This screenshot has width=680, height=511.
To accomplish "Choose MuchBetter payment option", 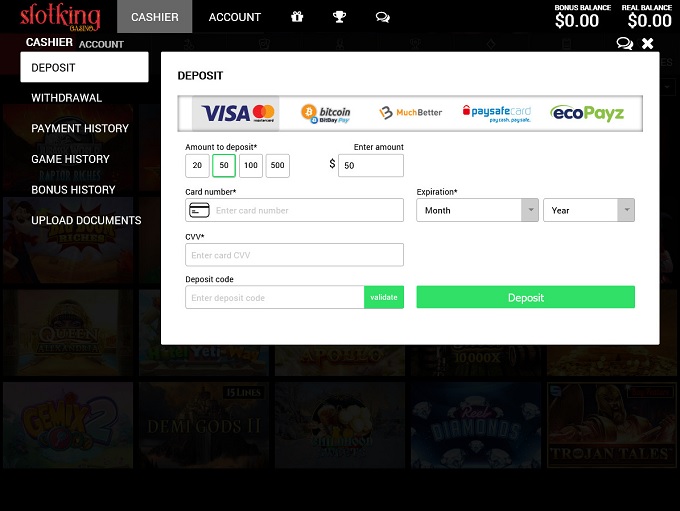I will (x=411, y=113).
